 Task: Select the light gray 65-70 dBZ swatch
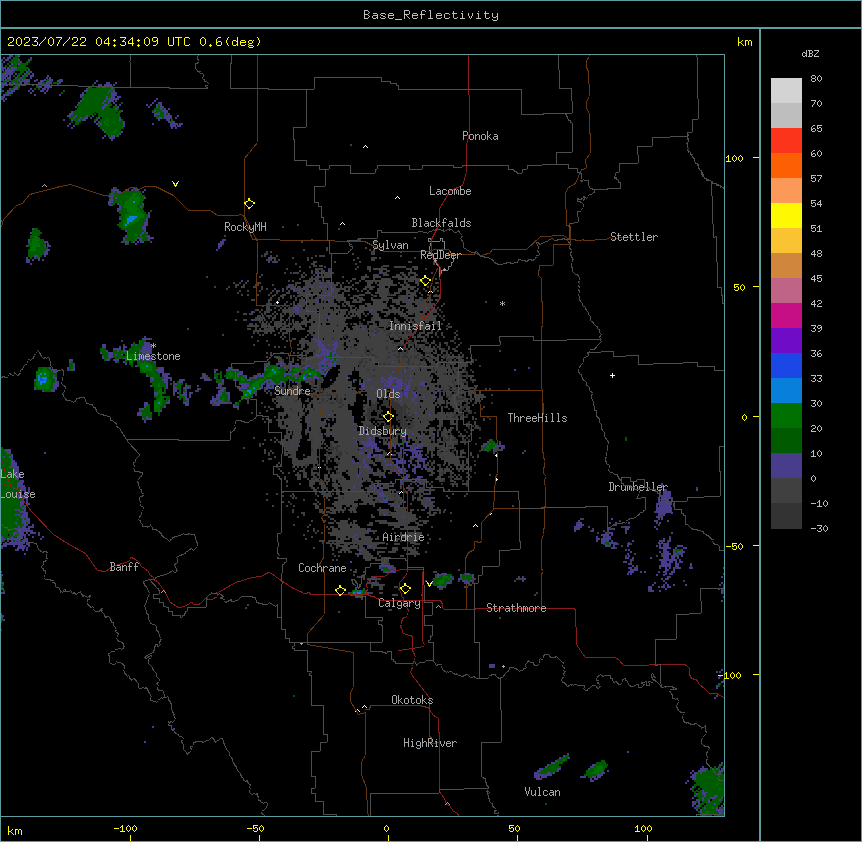pyautogui.click(x=786, y=115)
